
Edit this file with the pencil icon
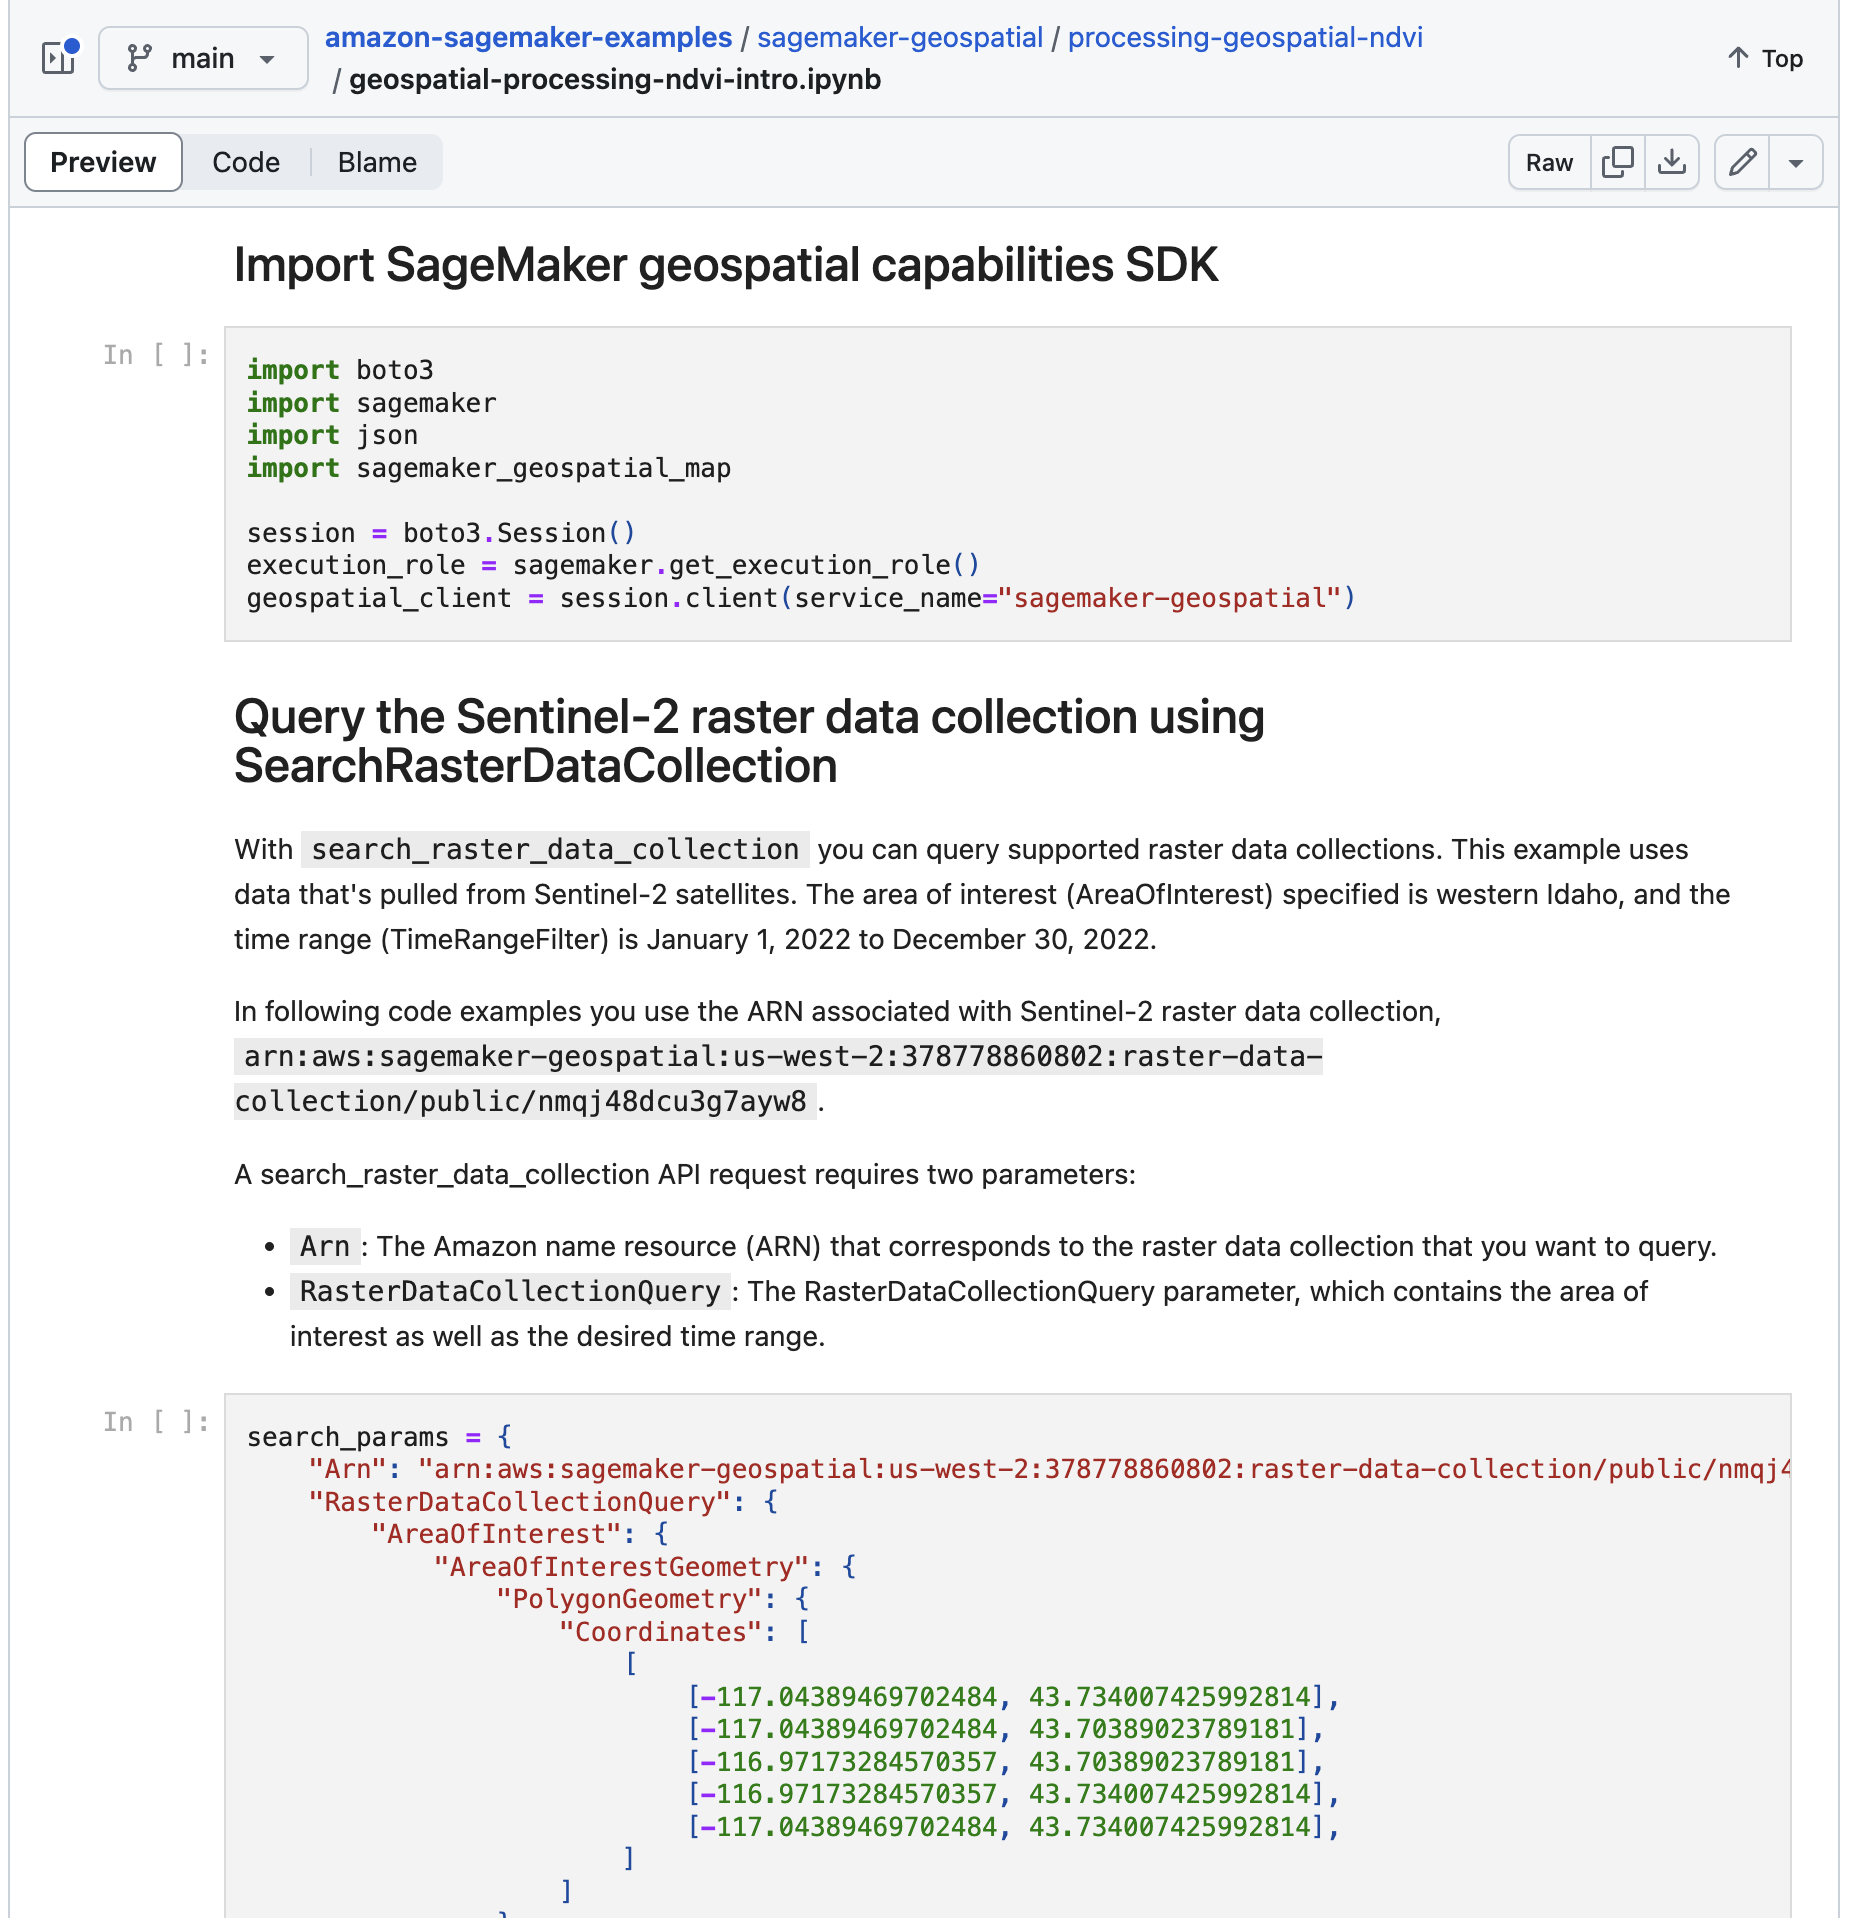(1742, 162)
